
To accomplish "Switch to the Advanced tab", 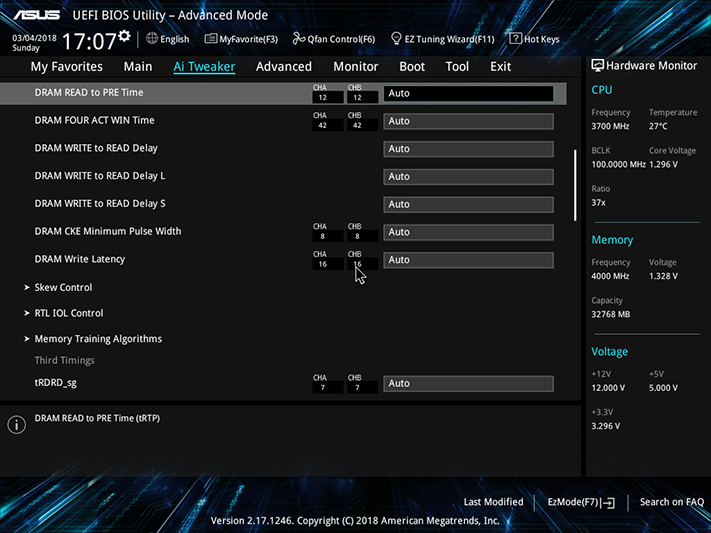I will [x=284, y=67].
